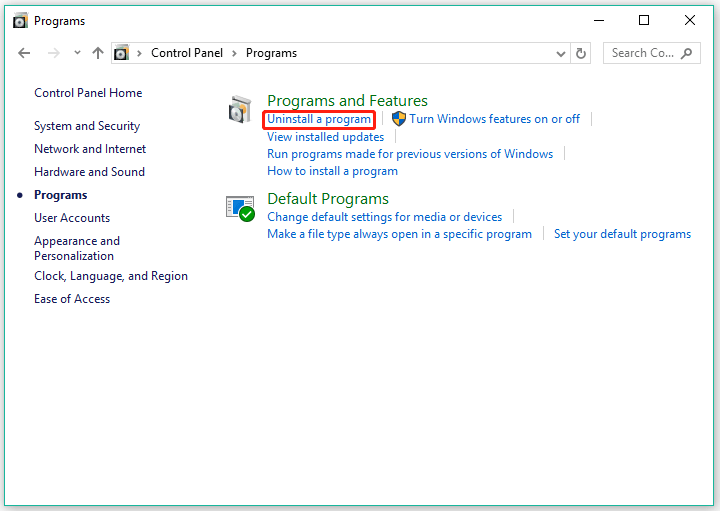Click Uninstall a program

[319, 119]
